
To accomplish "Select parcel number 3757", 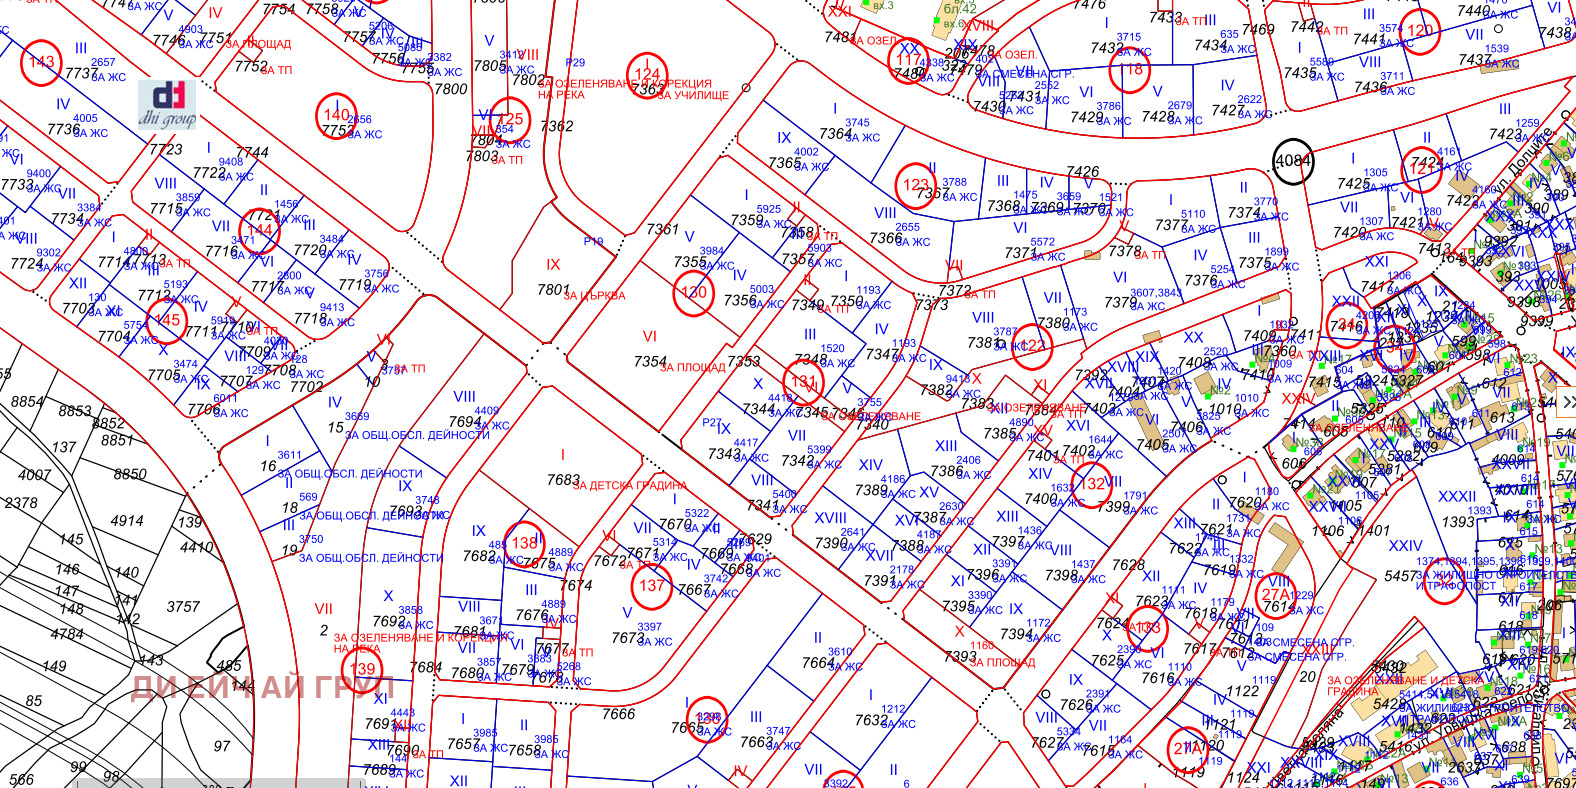I will click(x=183, y=606).
